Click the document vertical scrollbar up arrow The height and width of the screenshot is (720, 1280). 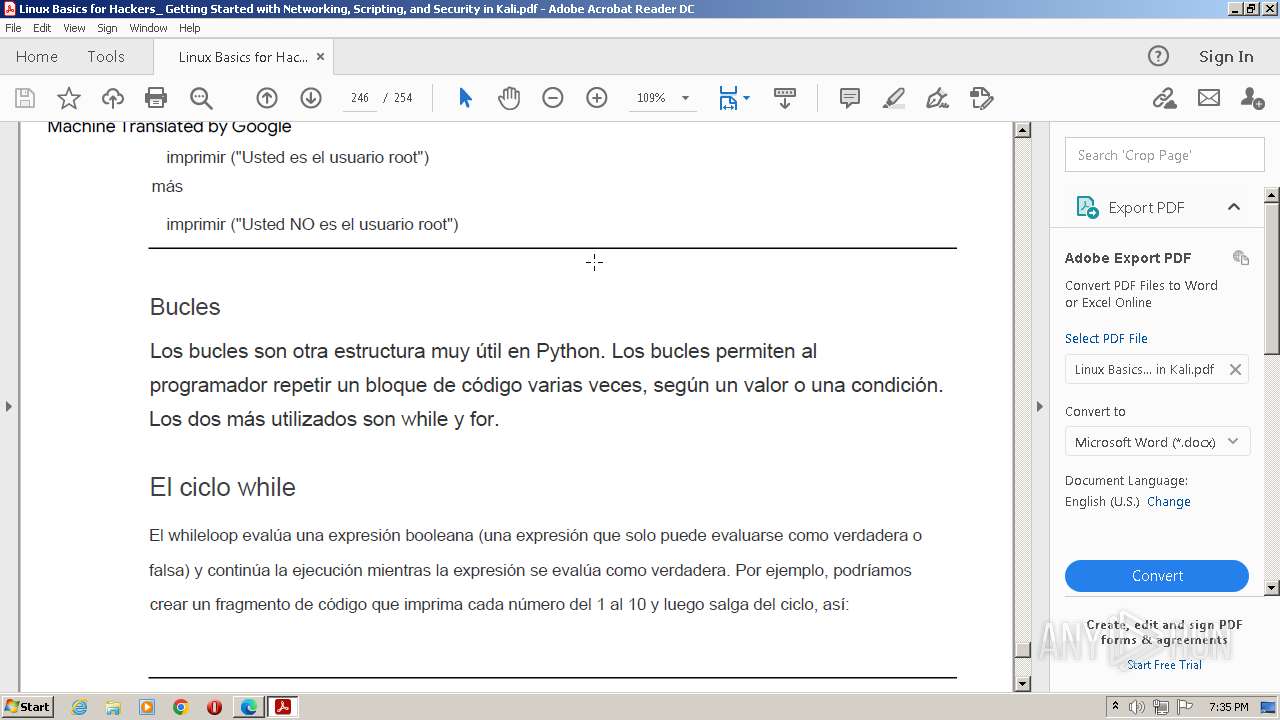coord(1022,130)
